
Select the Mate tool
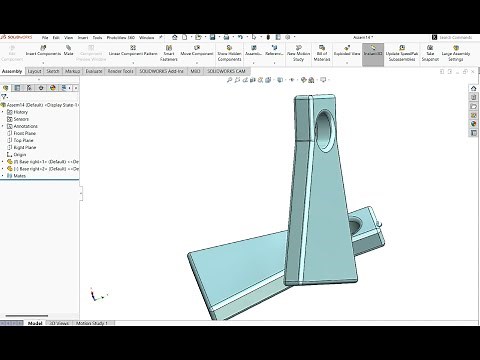tap(68, 51)
